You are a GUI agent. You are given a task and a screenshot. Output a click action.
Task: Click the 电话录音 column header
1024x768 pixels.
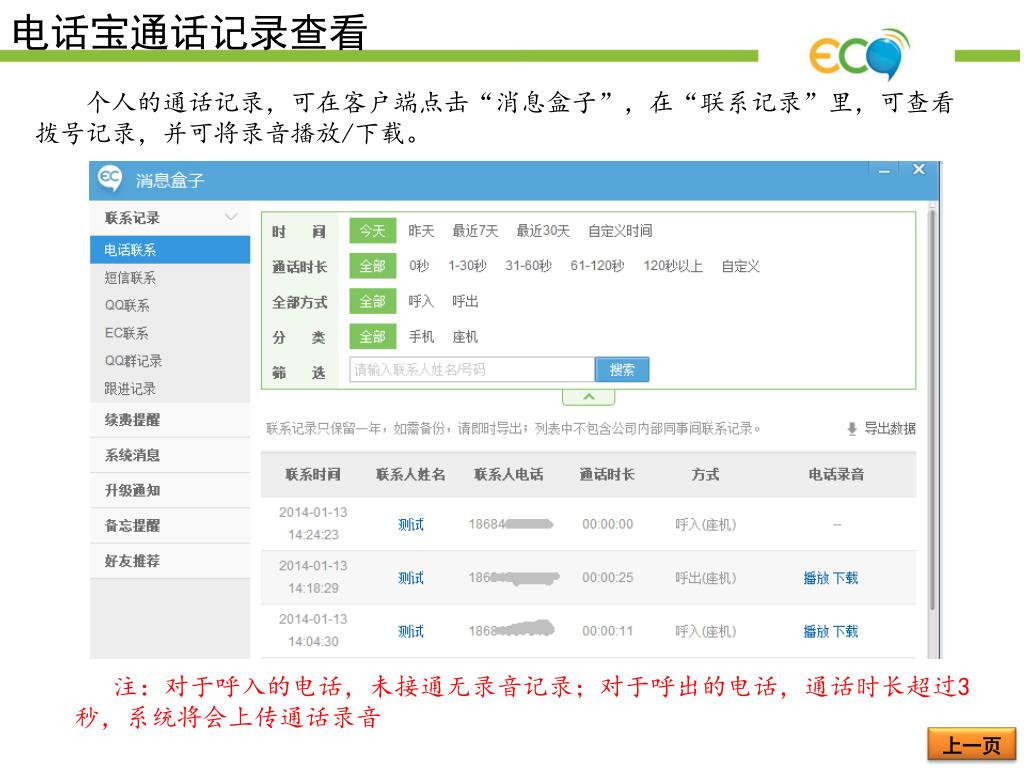[x=837, y=475]
